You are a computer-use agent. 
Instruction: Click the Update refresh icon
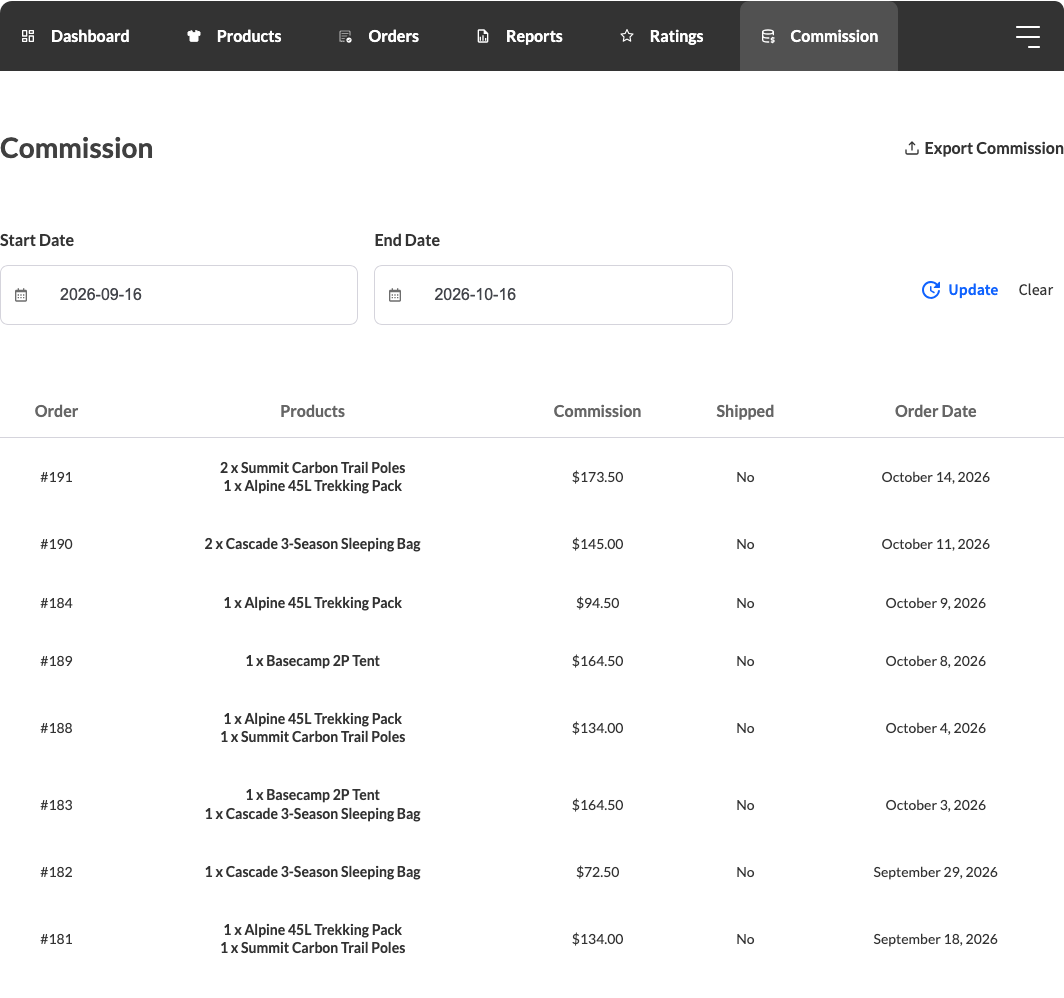[x=931, y=290]
